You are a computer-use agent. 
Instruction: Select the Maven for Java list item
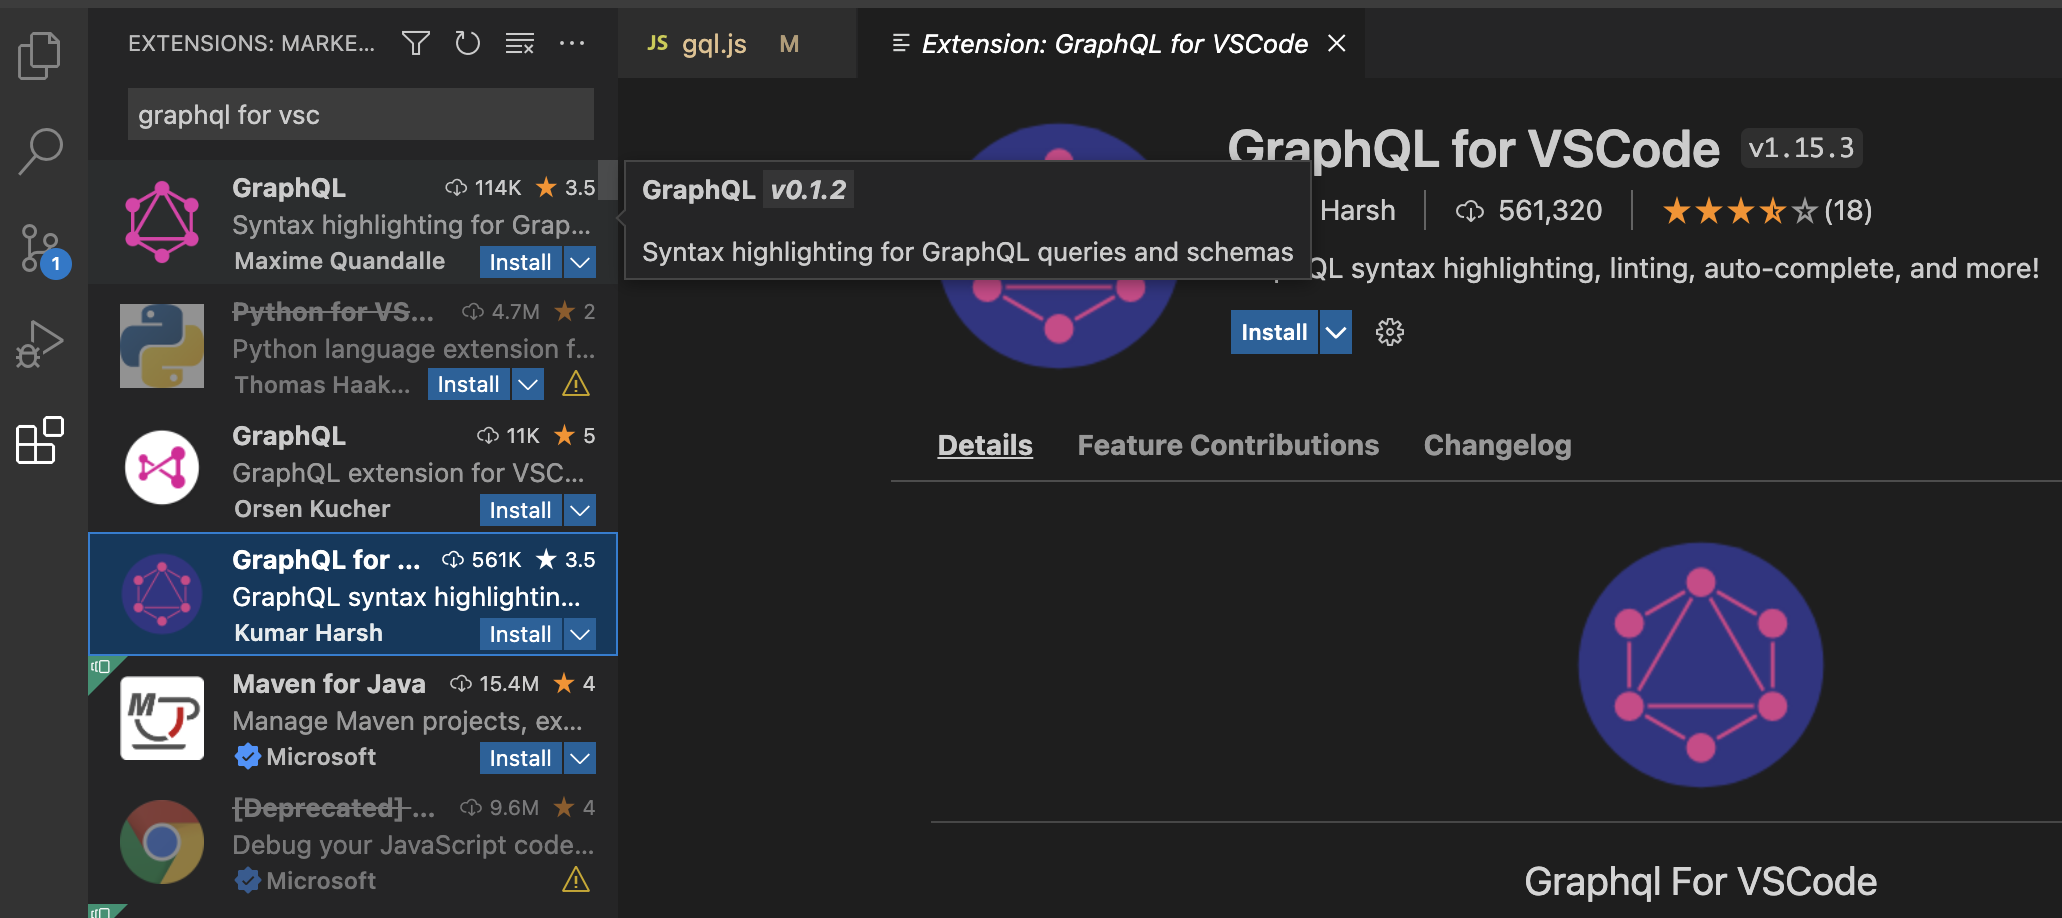(x=353, y=718)
